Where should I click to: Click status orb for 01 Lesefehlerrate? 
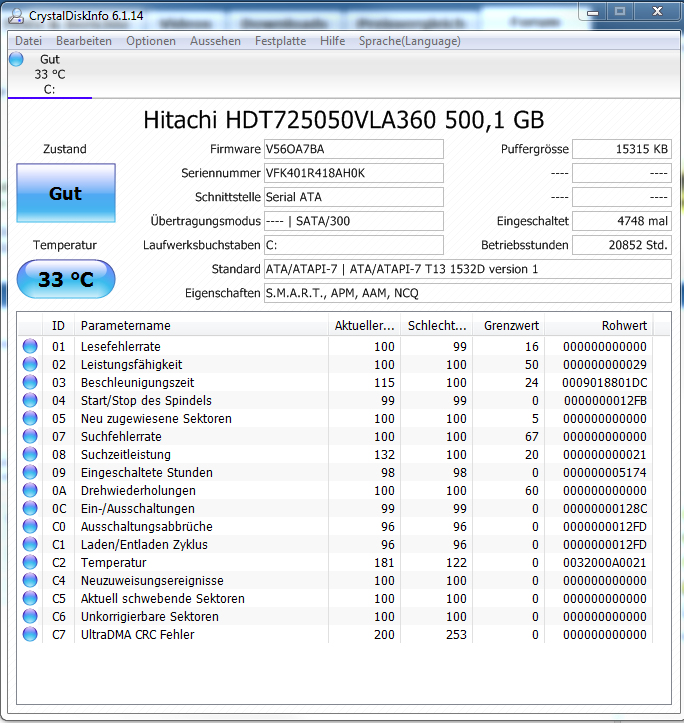pos(30,346)
